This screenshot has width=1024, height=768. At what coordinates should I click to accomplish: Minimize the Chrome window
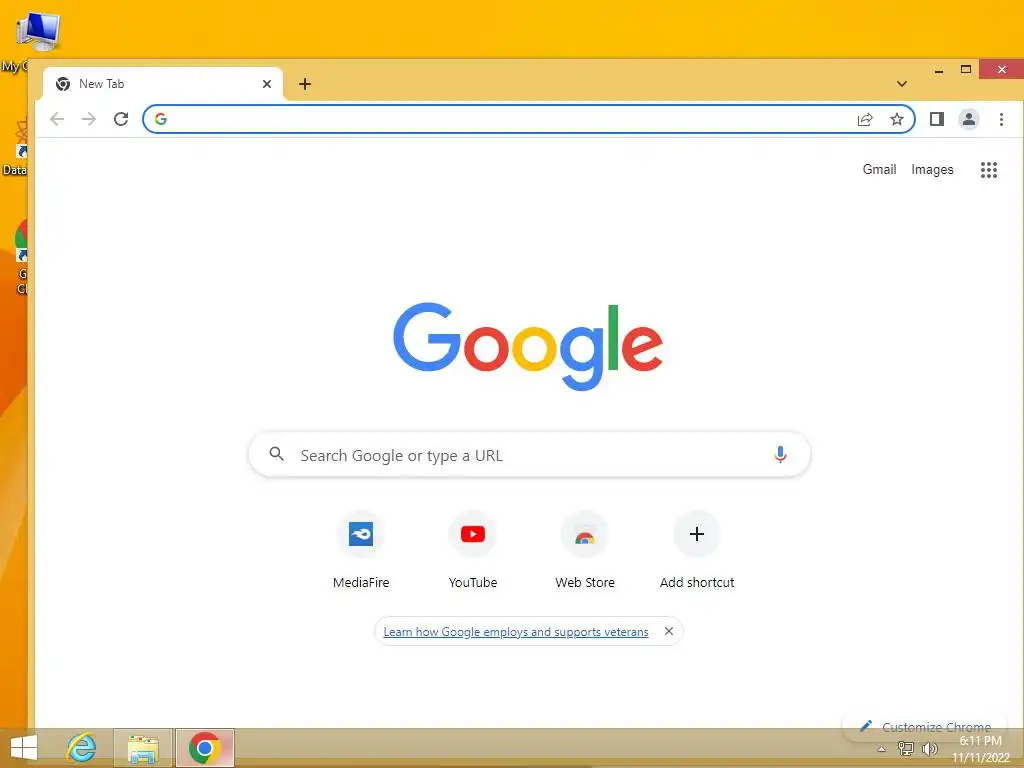pyautogui.click(x=938, y=71)
